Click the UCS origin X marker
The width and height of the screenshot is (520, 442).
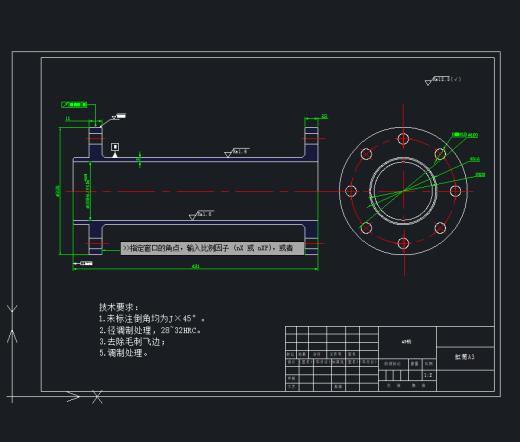click(97, 397)
